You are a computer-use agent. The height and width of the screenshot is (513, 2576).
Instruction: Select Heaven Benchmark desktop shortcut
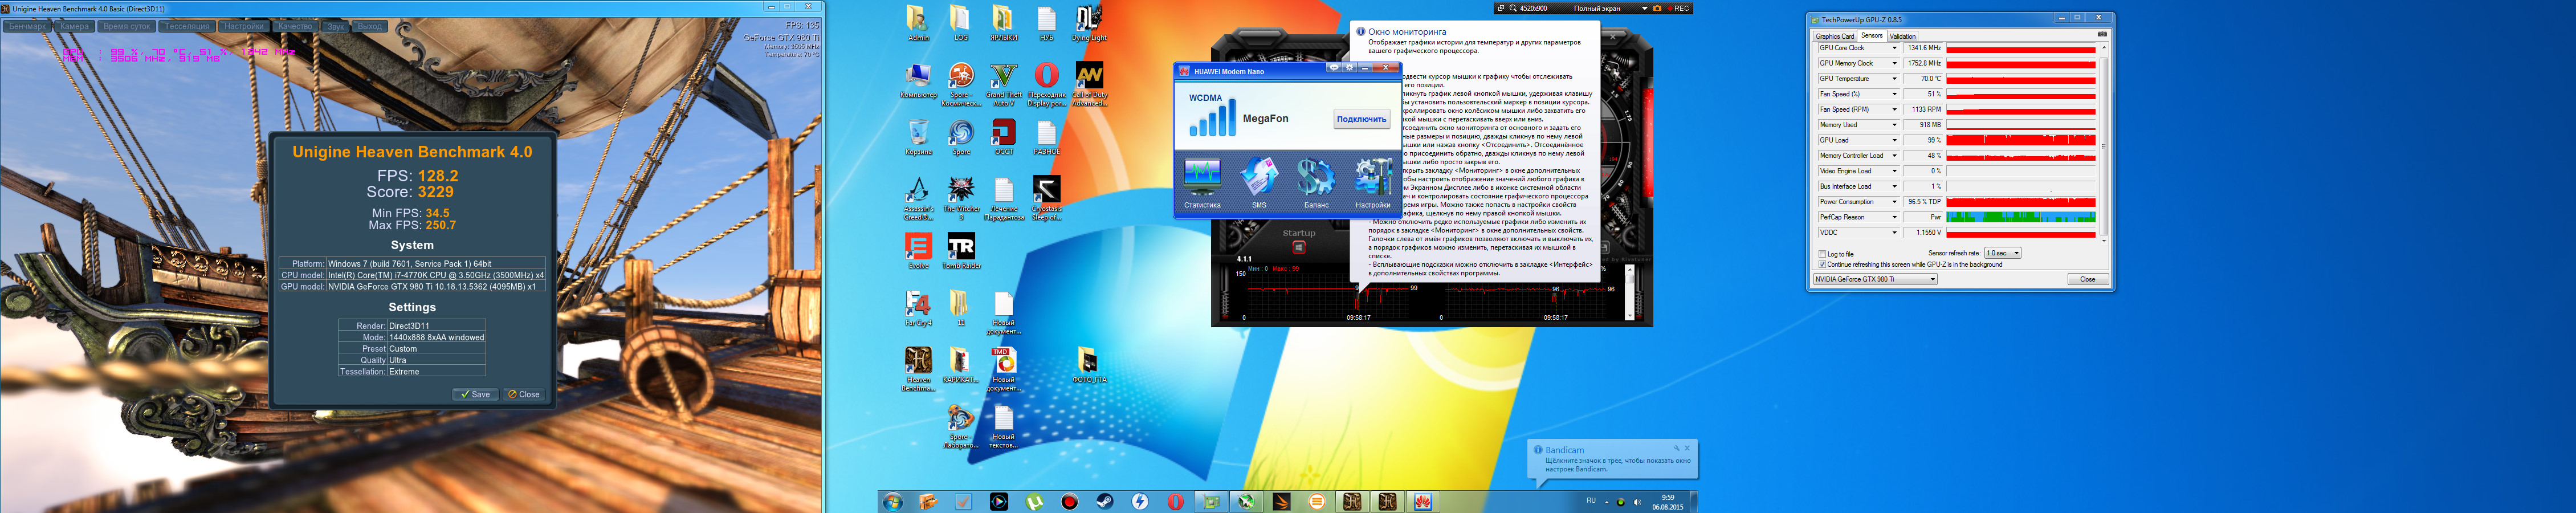[x=918, y=369]
